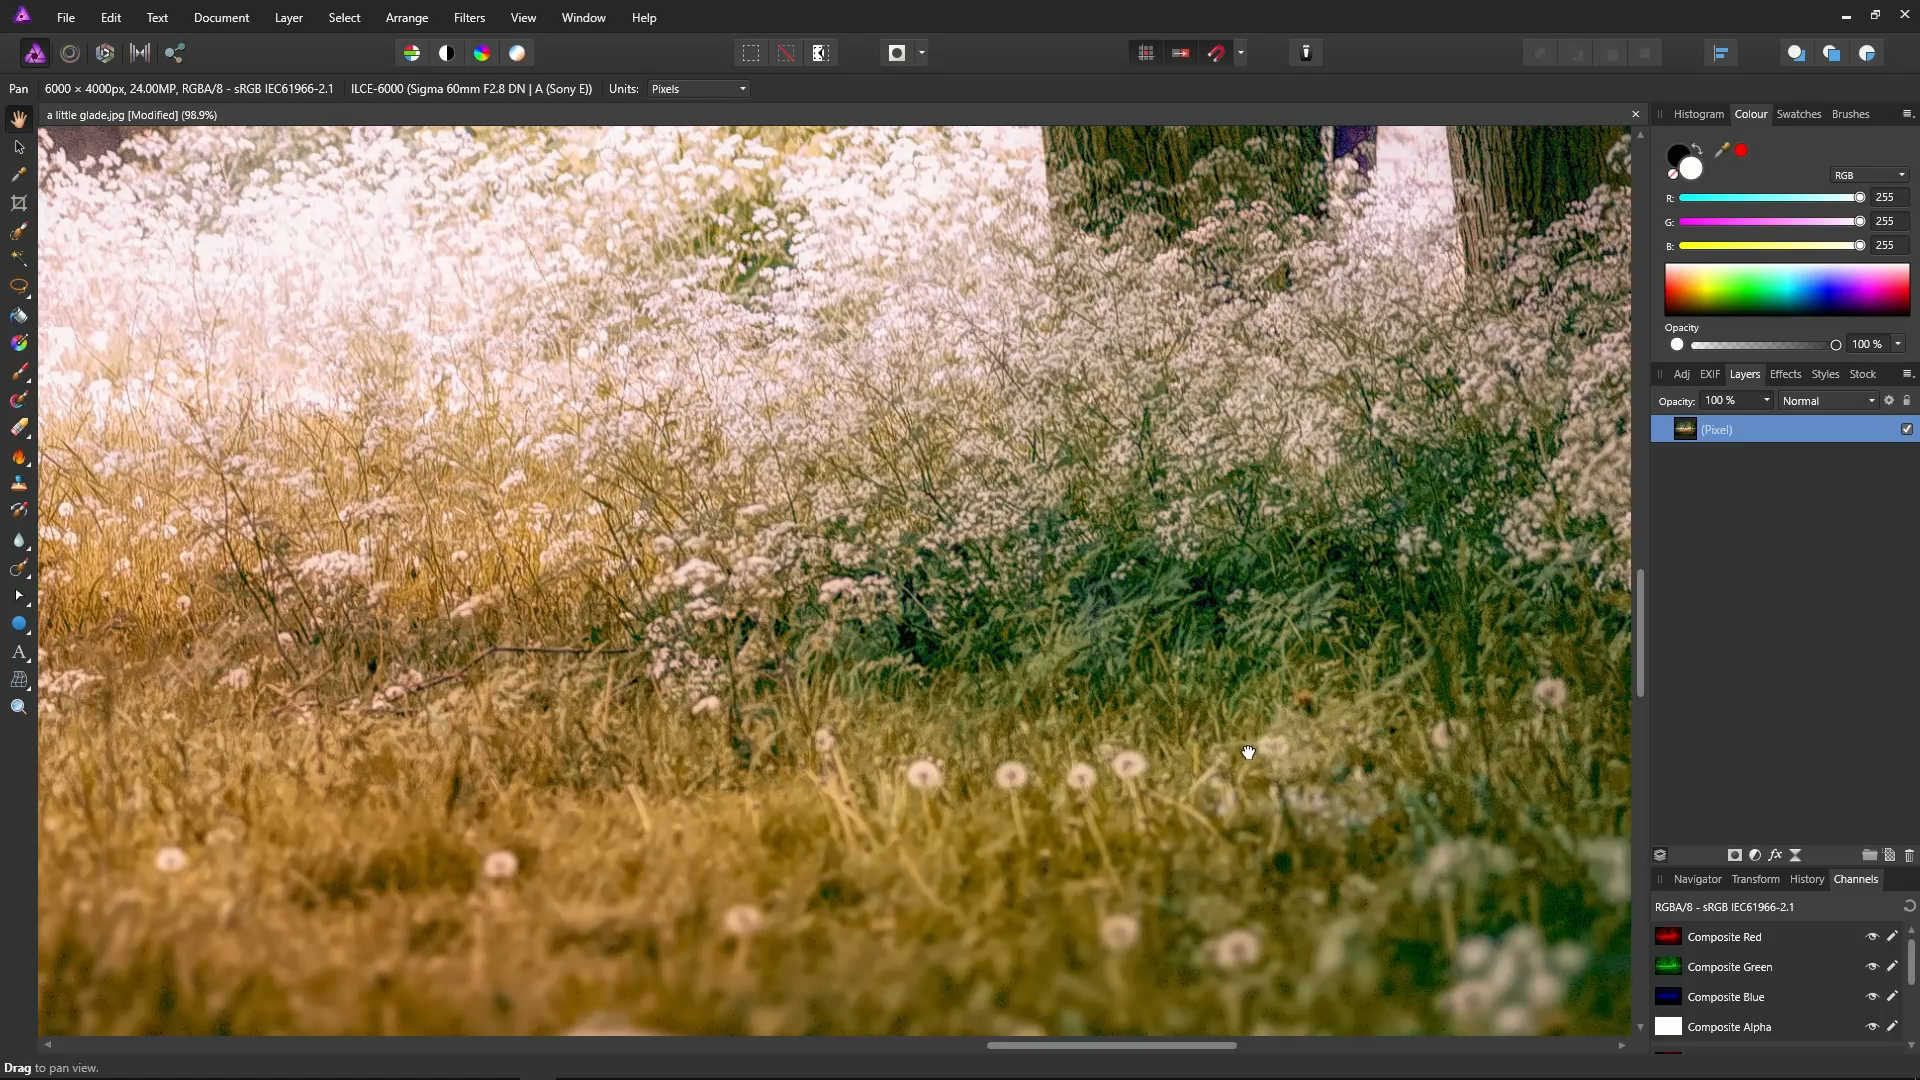Select the Crop tool
The height and width of the screenshot is (1080, 1920).
18,203
